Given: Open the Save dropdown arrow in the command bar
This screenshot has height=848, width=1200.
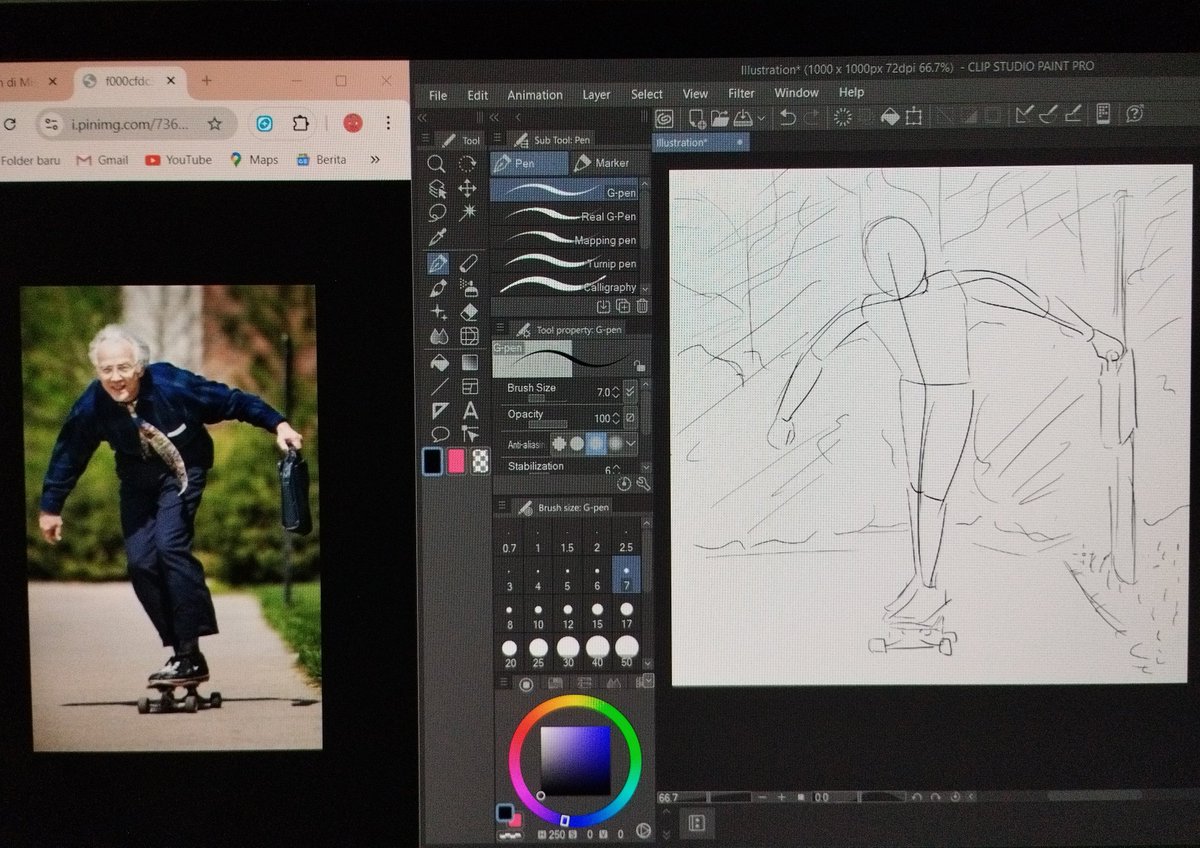Looking at the screenshot, I should tap(761, 118).
